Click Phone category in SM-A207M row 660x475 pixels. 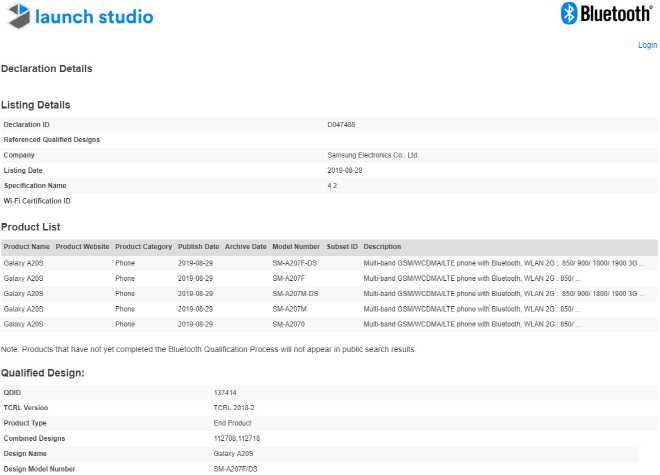point(125,309)
